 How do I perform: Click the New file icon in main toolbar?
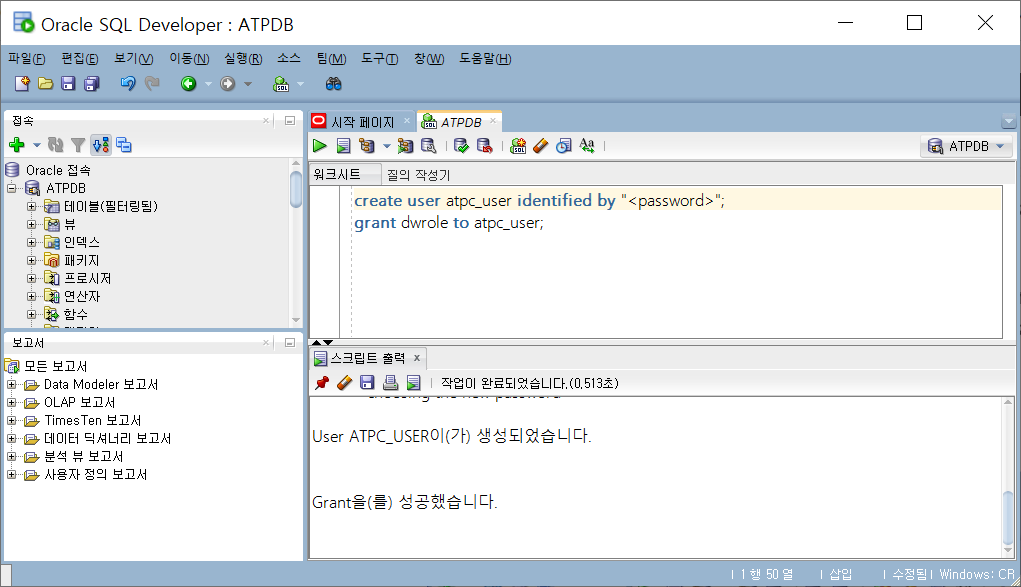[22, 83]
